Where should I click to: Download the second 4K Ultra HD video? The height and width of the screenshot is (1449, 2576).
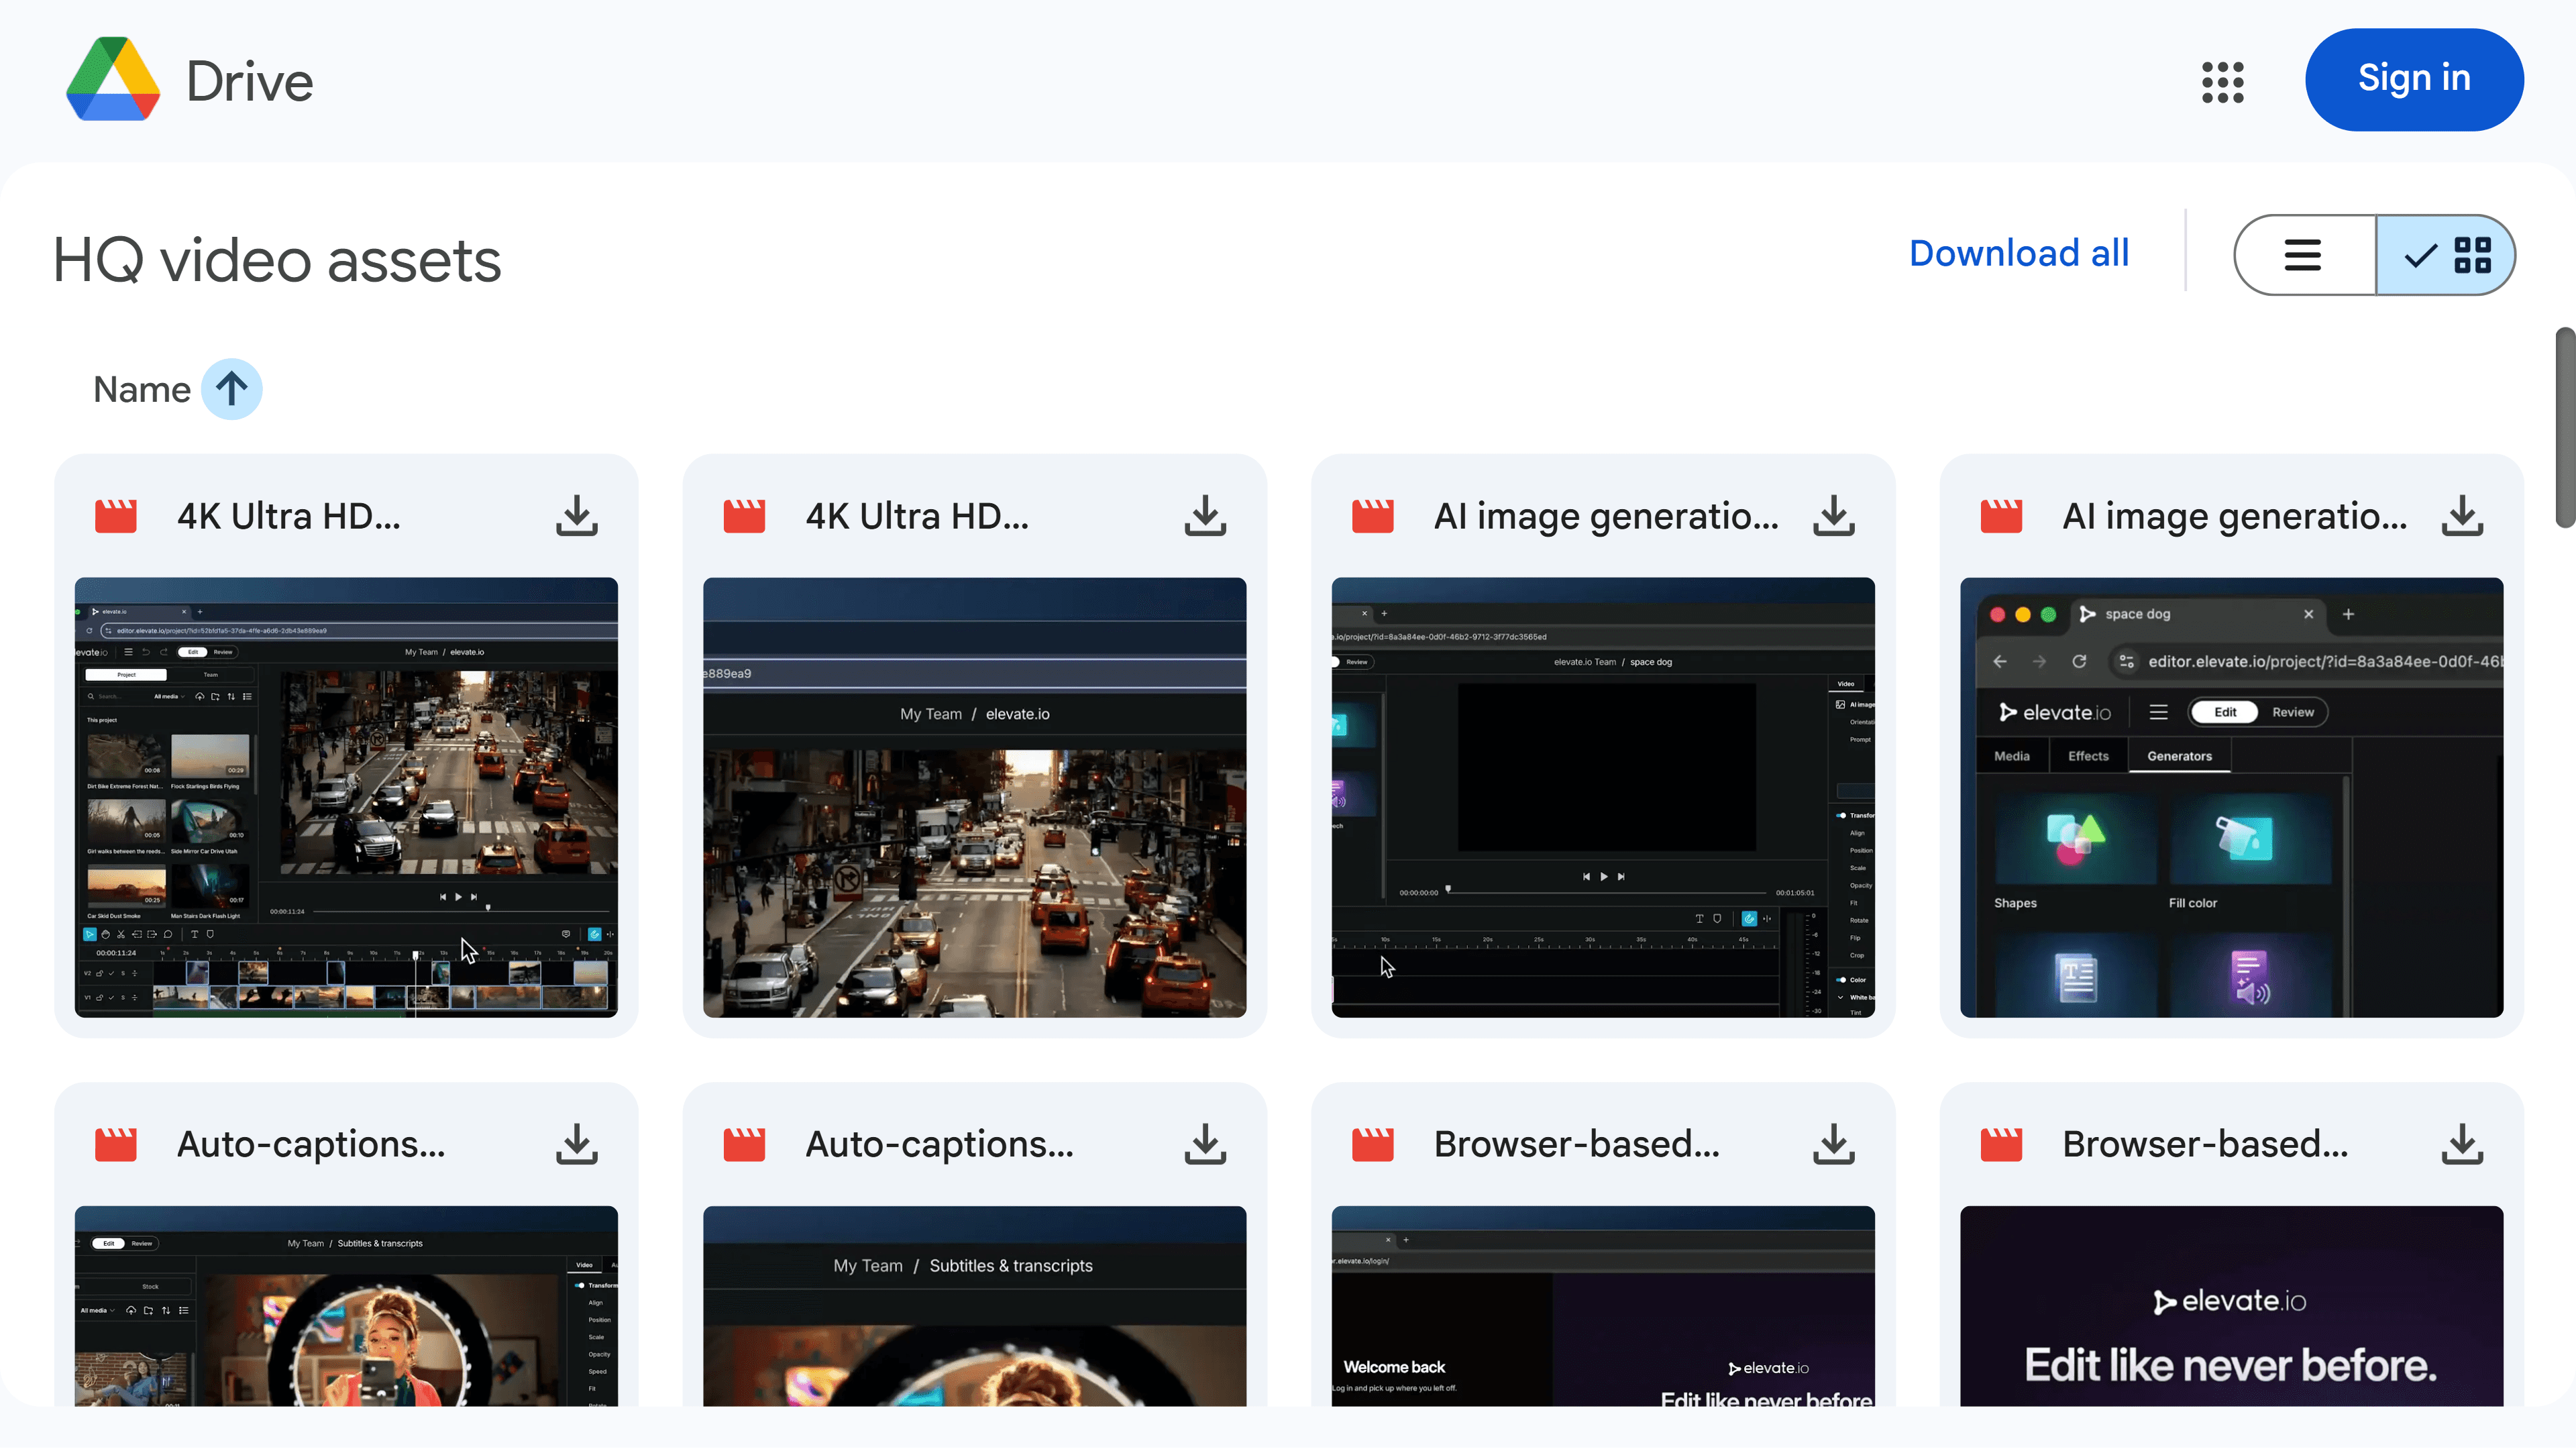tap(1205, 516)
